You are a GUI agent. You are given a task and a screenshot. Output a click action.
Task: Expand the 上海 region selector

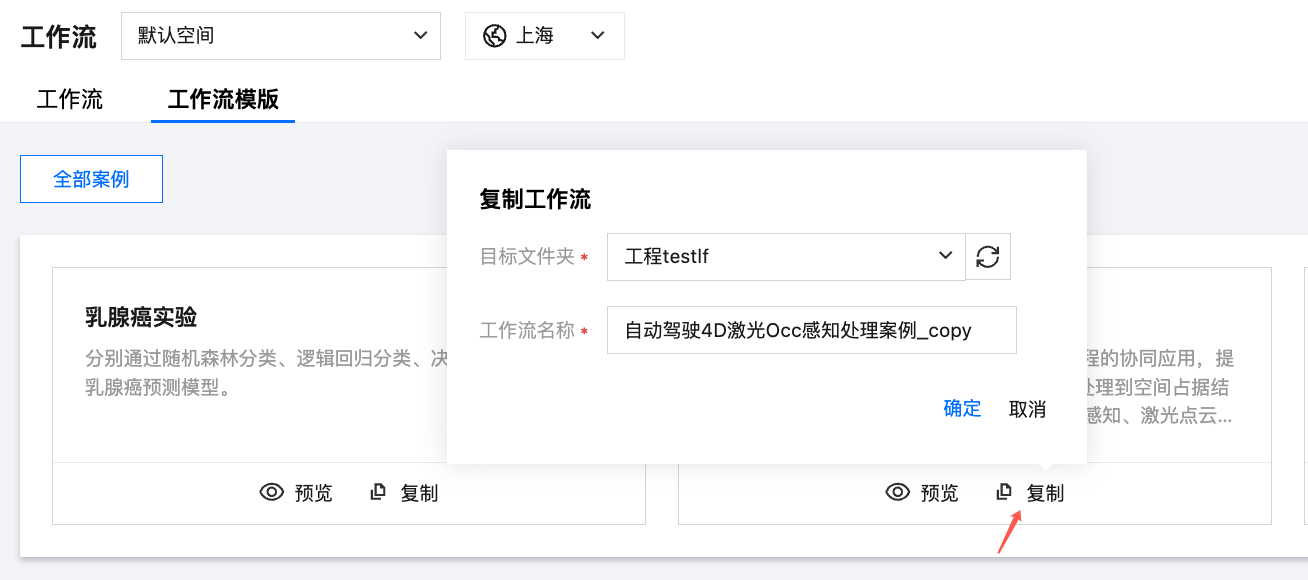point(545,36)
